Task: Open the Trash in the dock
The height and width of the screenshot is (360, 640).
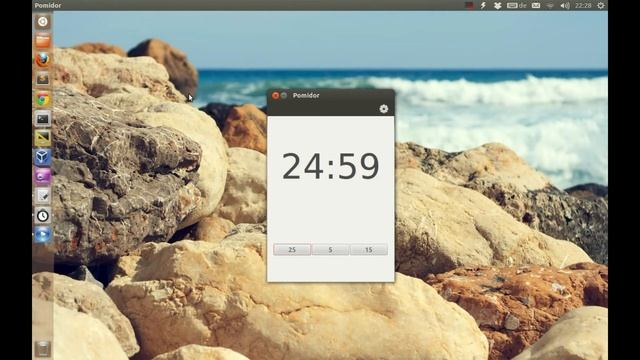Action: click(42, 349)
